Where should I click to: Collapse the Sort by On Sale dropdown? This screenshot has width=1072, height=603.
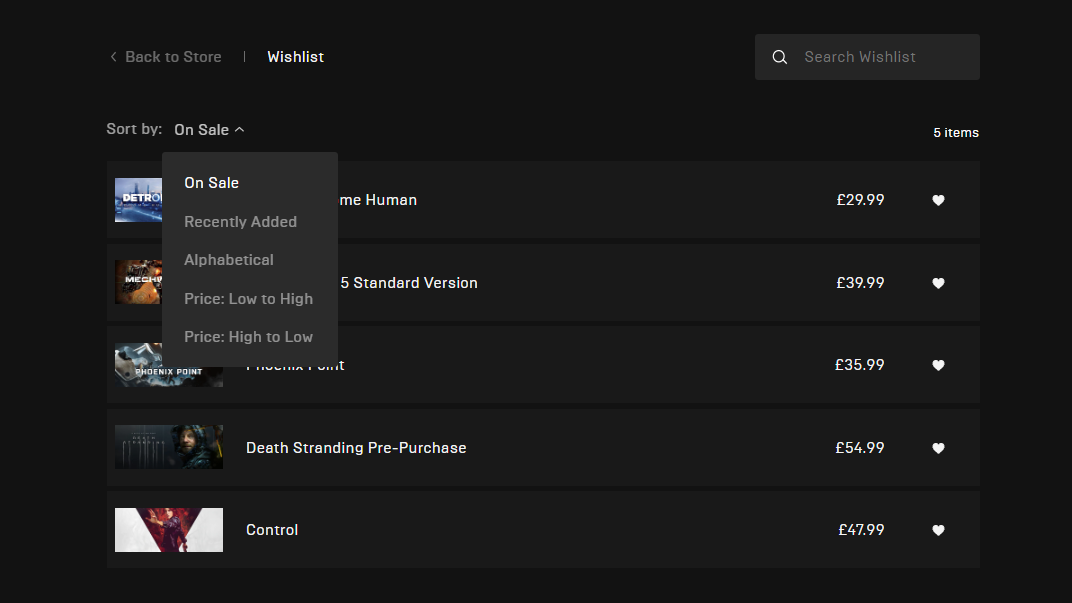click(209, 130)
